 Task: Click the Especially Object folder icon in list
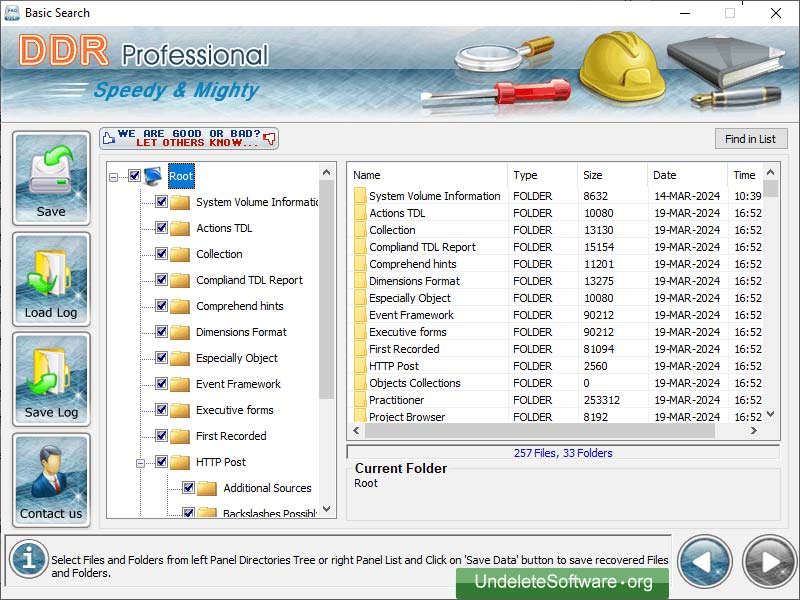tap(360, 298)
